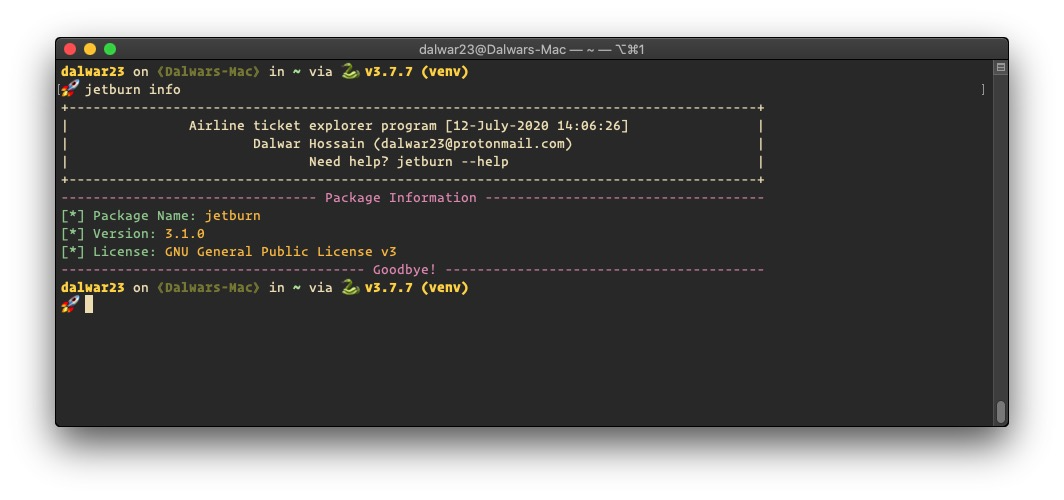Click 'GNU General Public License v3' text
The image size is (1064, 500).
pyautogui.click(x=281, y=252)
